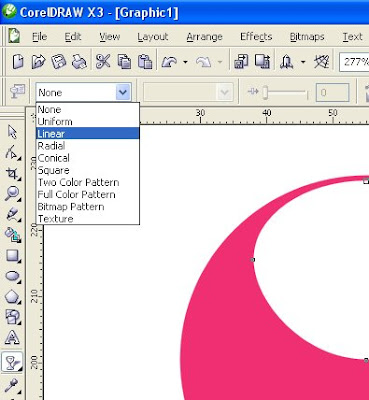Open the Text menu

click(352, 37)
